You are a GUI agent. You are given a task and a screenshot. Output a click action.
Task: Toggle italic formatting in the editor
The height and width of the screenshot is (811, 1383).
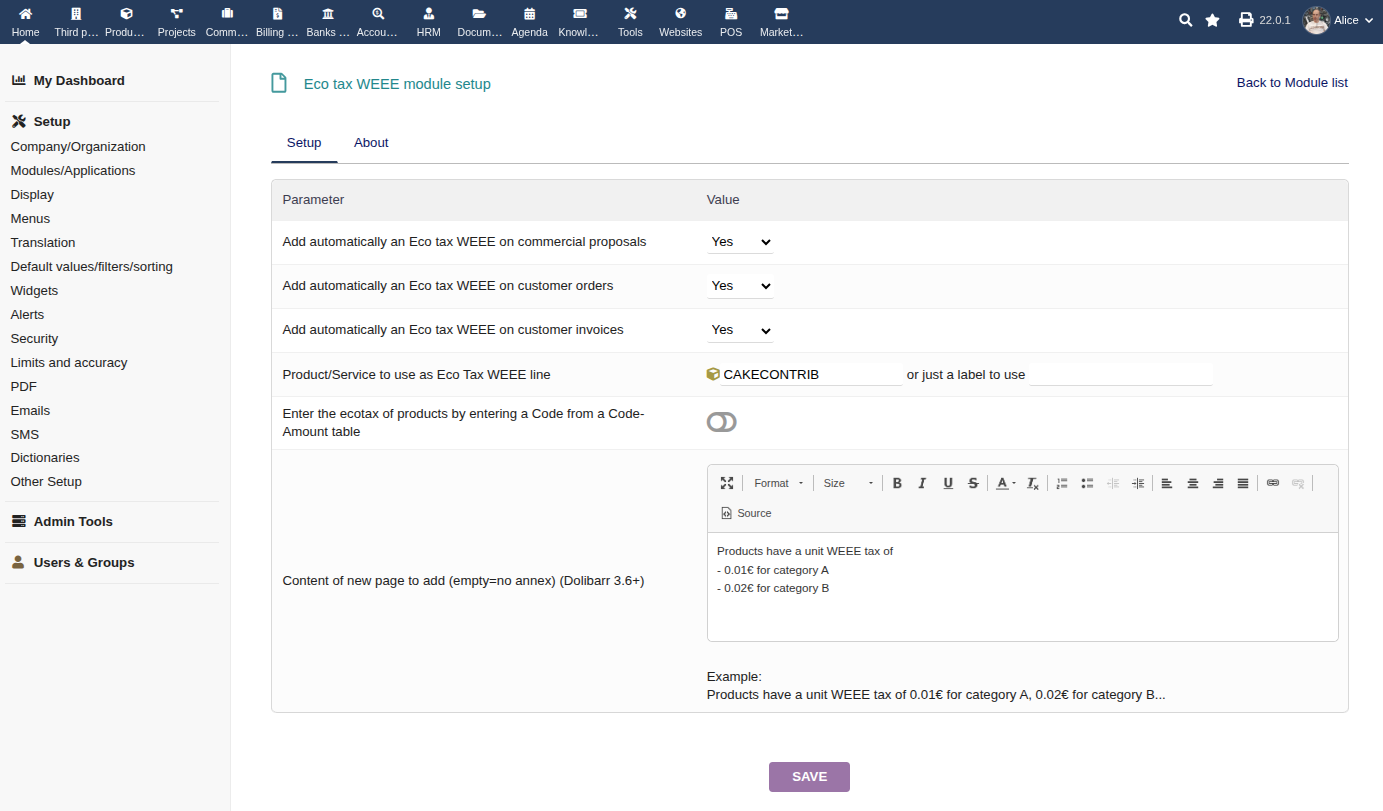pos(922,483)
